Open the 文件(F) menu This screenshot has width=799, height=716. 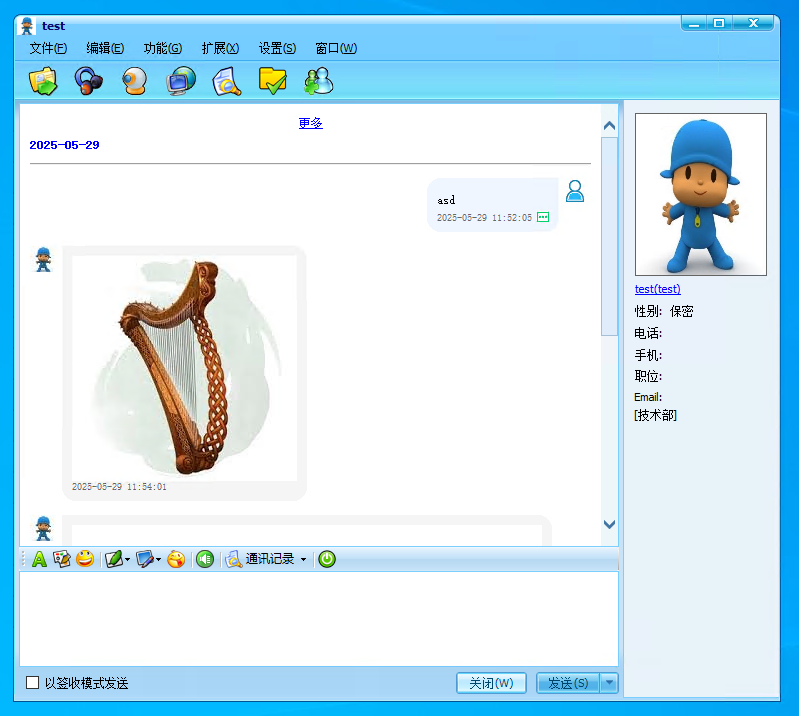click(x=48, y=48)
